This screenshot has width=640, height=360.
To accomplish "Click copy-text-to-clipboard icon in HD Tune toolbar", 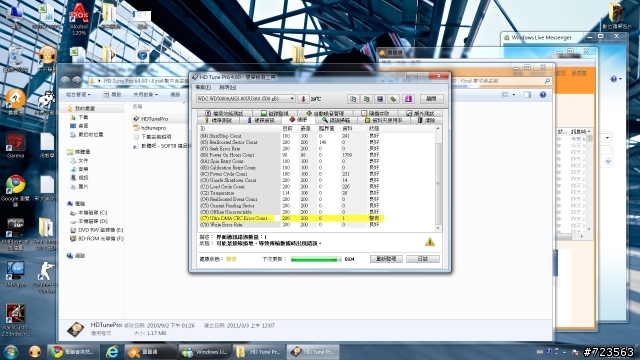I will coord(353,99).
